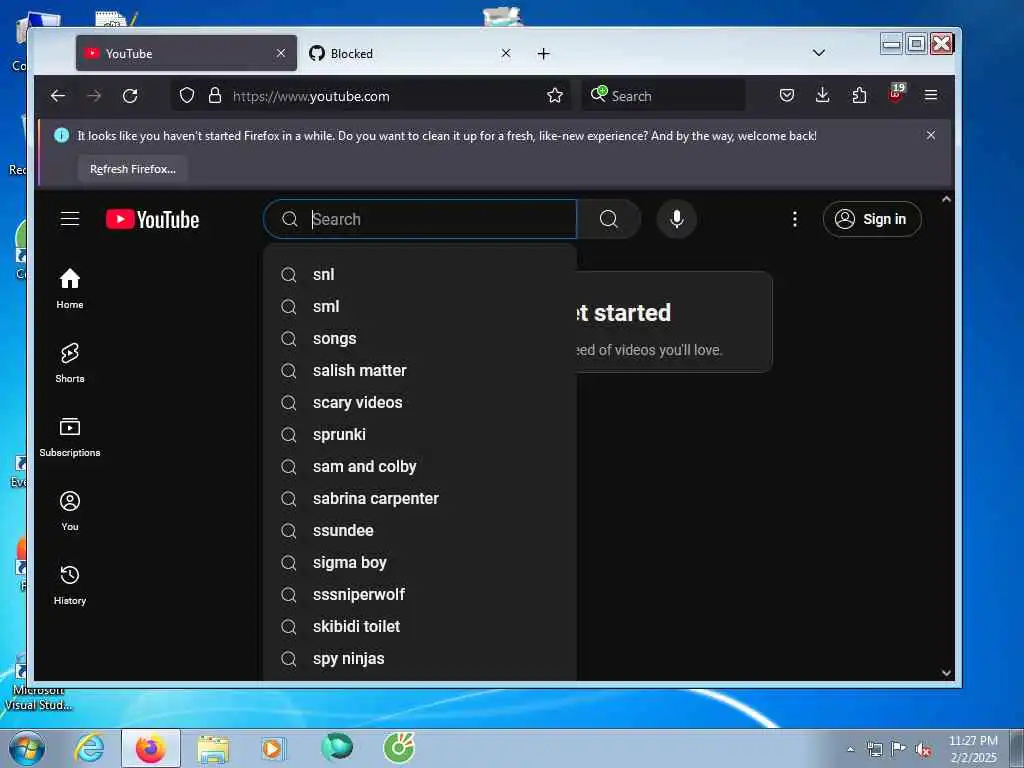
Task: Click the uBlock extension icon with badge 19
Action: [896, 94]
